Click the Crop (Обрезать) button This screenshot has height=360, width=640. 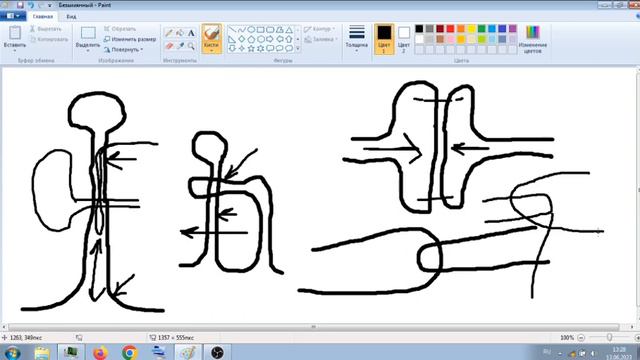click(120, 29)
